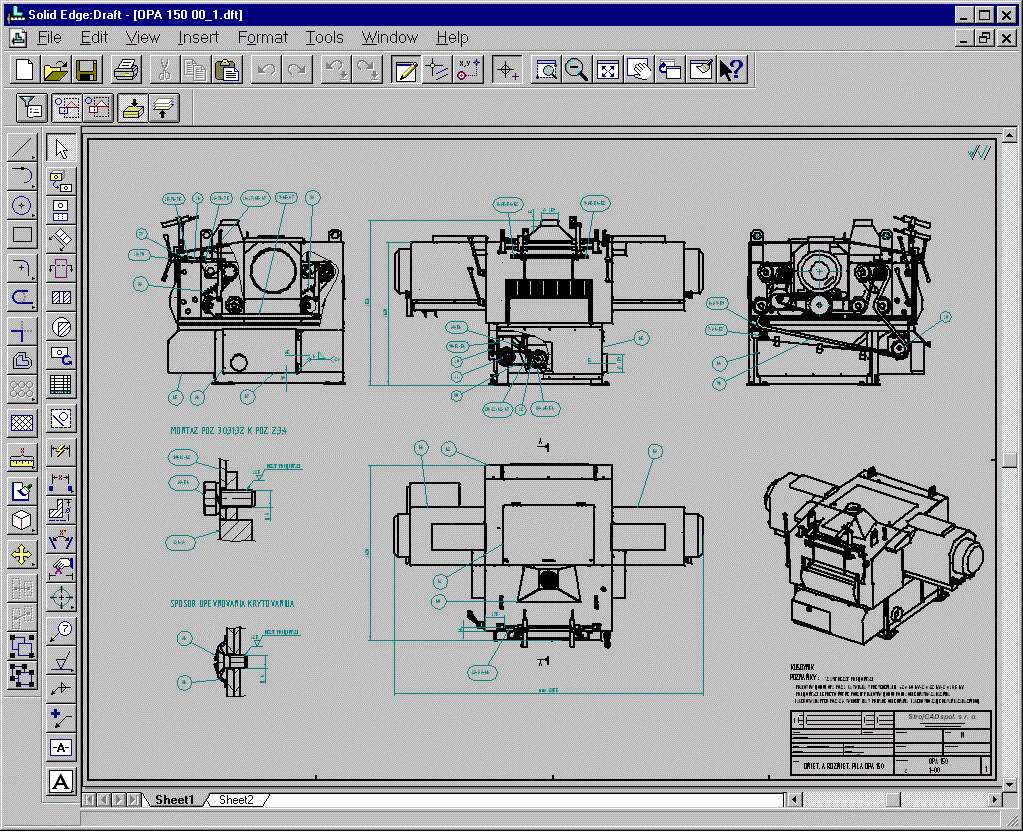The image size is (1023, 832).
Task: Select the Pan hand tool
Action: (x=639, y=70)
